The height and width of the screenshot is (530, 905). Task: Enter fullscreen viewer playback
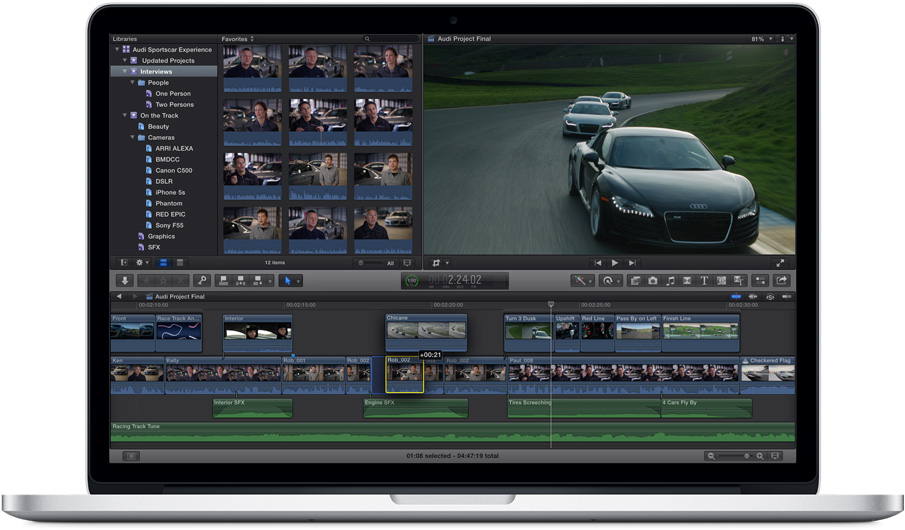click(x=780, y=263)
